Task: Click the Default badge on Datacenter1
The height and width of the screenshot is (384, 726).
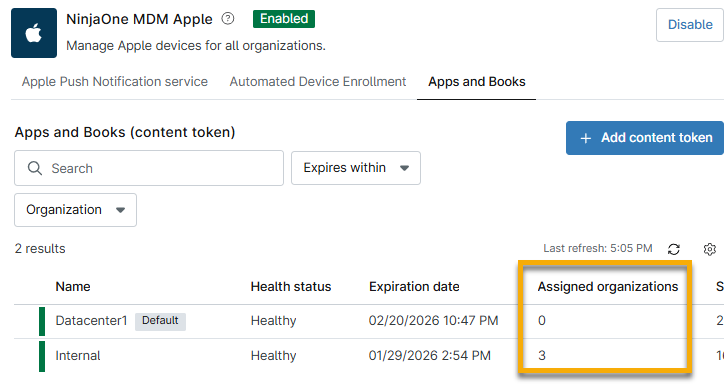Action: (160, 321)
